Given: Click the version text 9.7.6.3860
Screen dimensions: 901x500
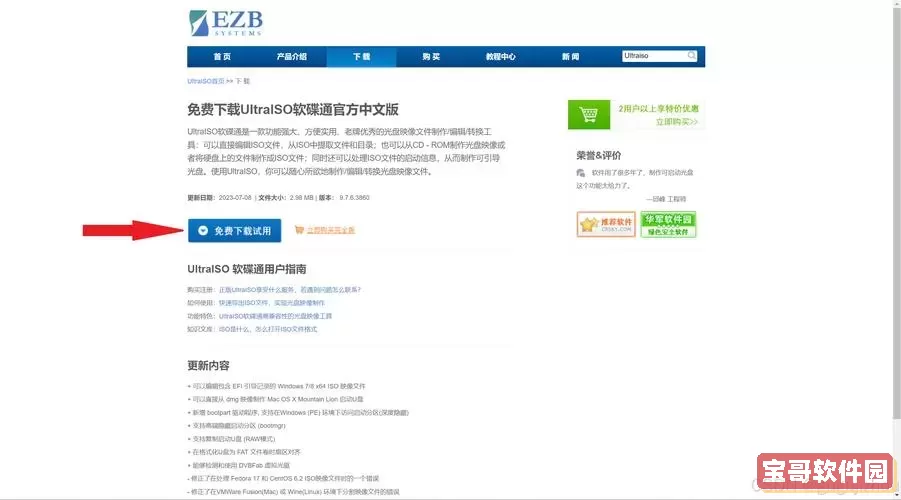Looking at the screenshot, I should coord(354,198).
